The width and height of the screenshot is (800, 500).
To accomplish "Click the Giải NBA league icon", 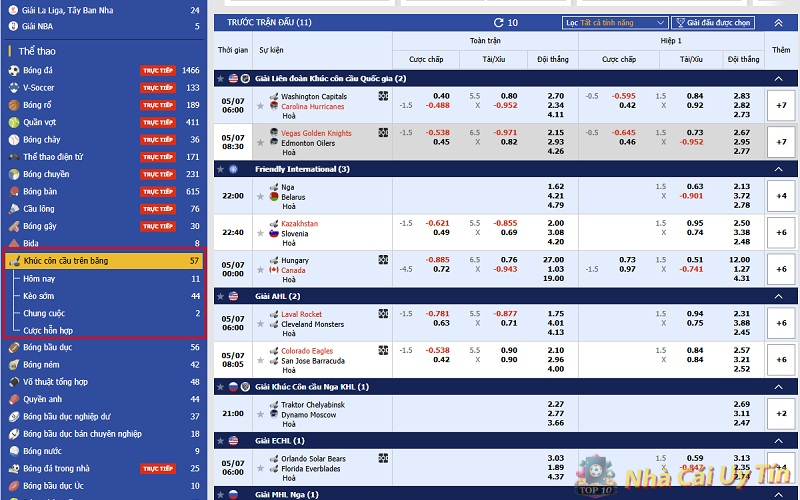I will pyautogui.click(x=13, y=26).
